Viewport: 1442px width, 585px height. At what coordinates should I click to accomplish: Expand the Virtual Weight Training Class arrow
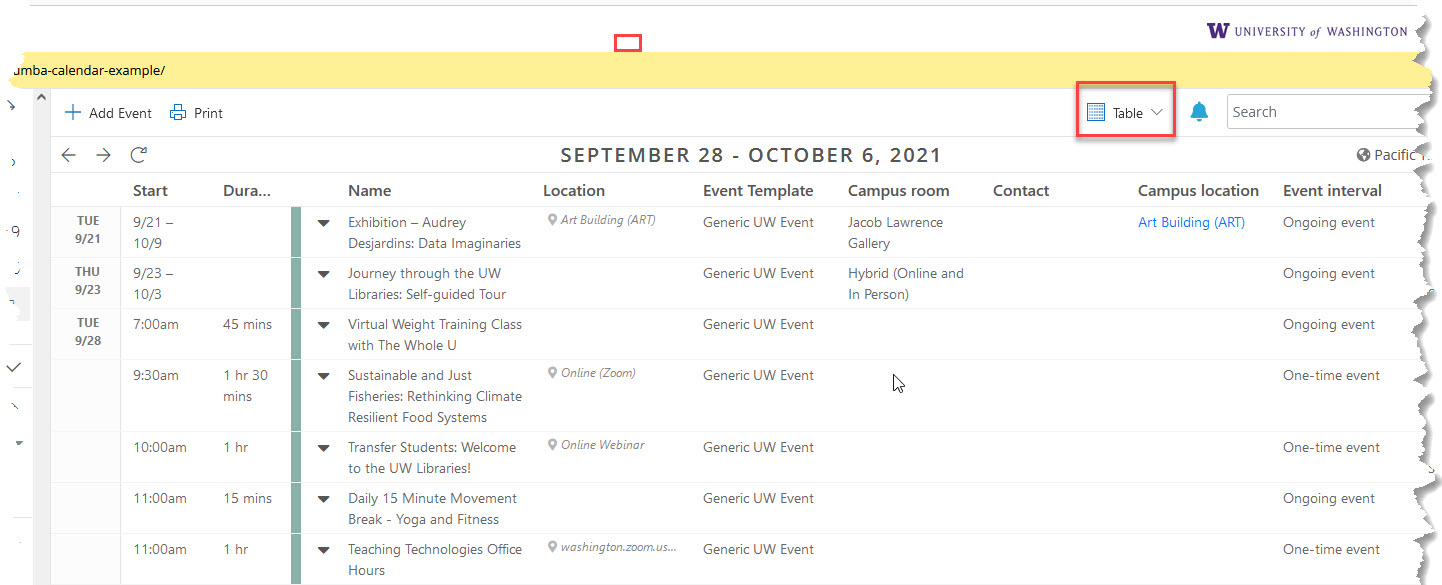[x=323, y=325]
